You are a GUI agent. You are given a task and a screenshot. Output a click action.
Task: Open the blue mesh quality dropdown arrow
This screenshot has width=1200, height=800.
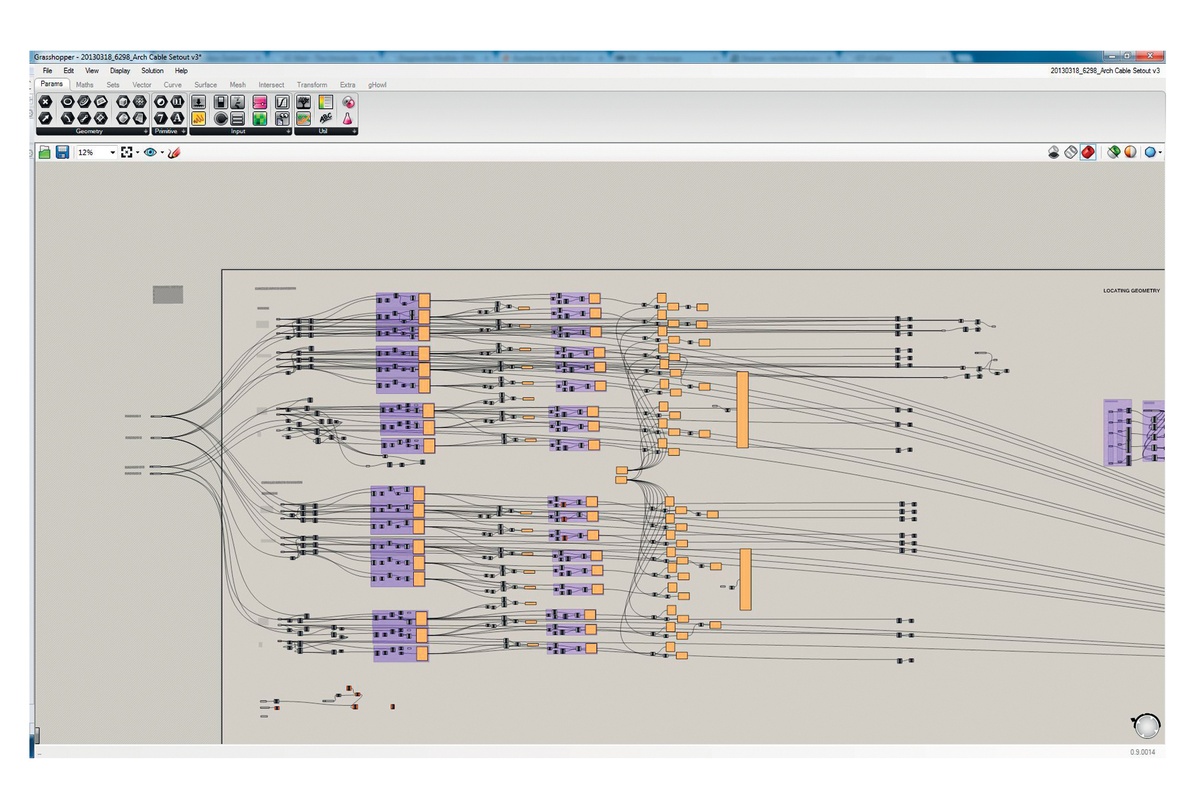click(1160, 152)
